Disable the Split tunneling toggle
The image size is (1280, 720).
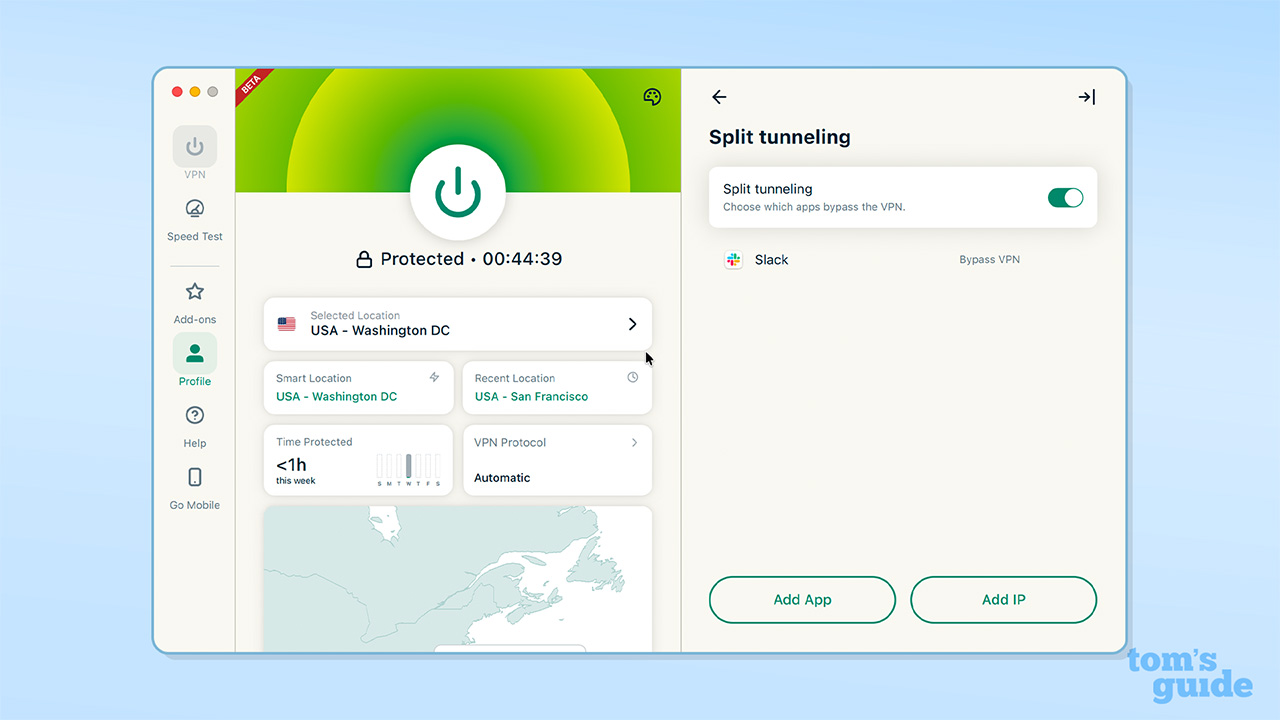pyautogui.click(x=1065, y=197)
